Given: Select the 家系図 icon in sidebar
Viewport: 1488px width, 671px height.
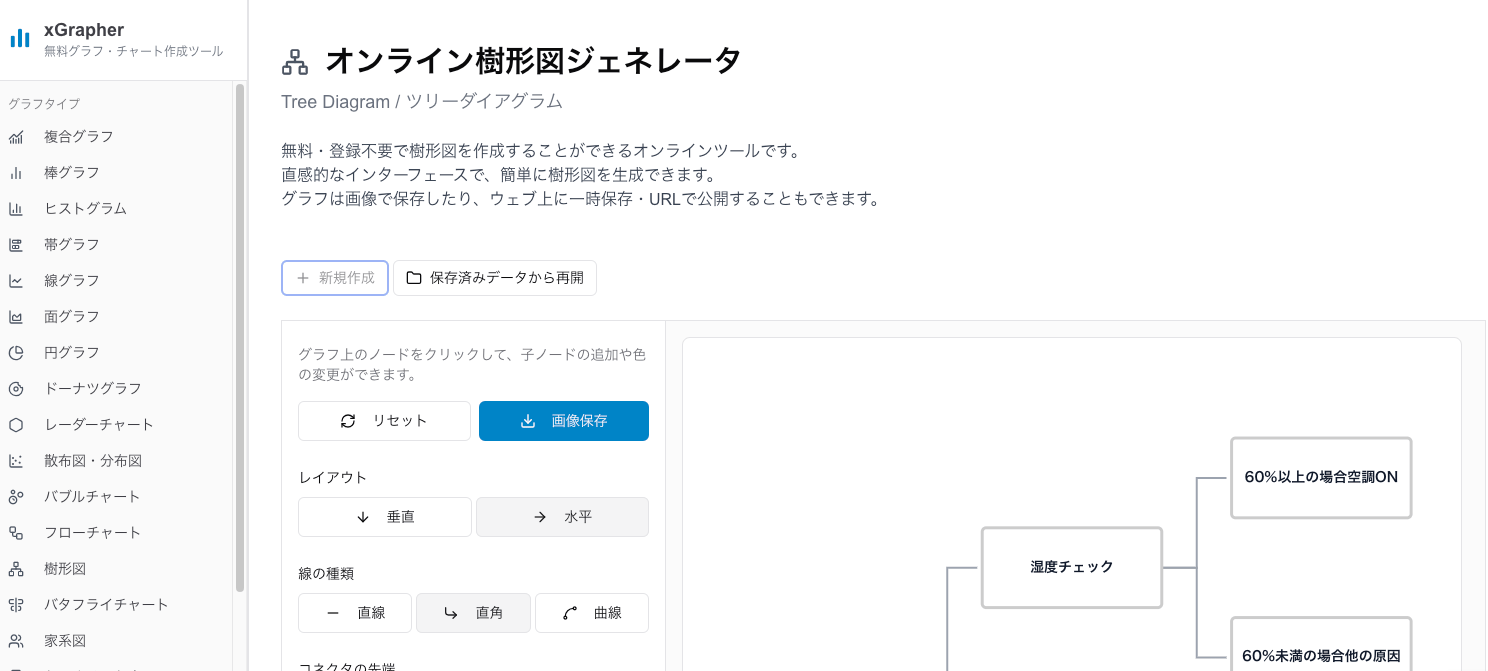Looking at the screenshot, I should 17,640.
